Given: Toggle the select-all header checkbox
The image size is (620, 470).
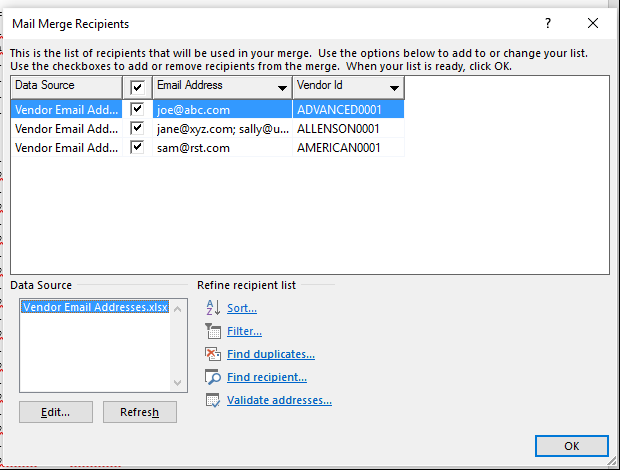Looking at the screenshot, I should coord(138,87).
